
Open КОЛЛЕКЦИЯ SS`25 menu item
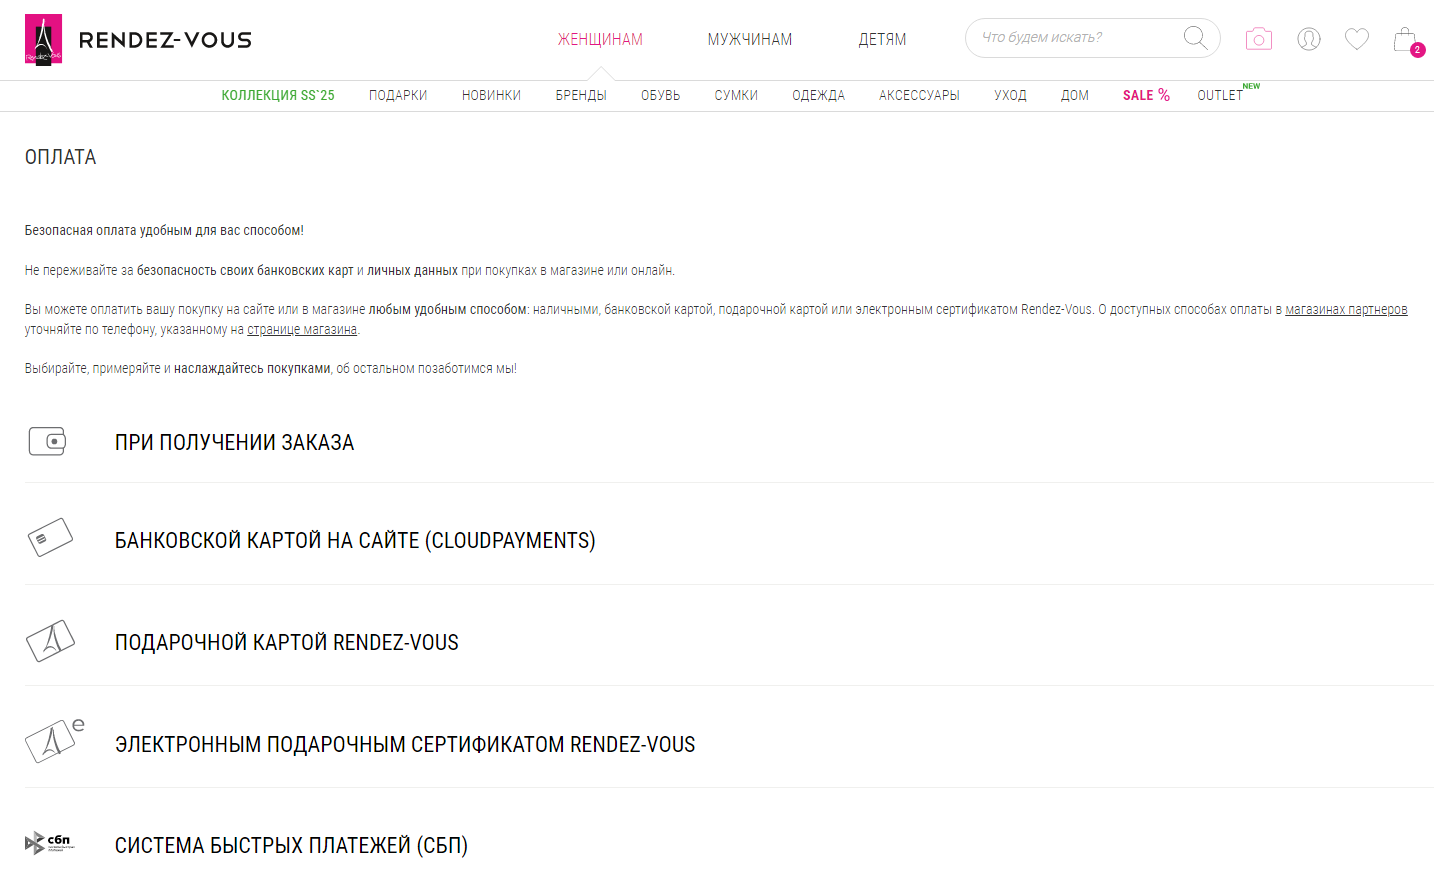coord(278,95)
